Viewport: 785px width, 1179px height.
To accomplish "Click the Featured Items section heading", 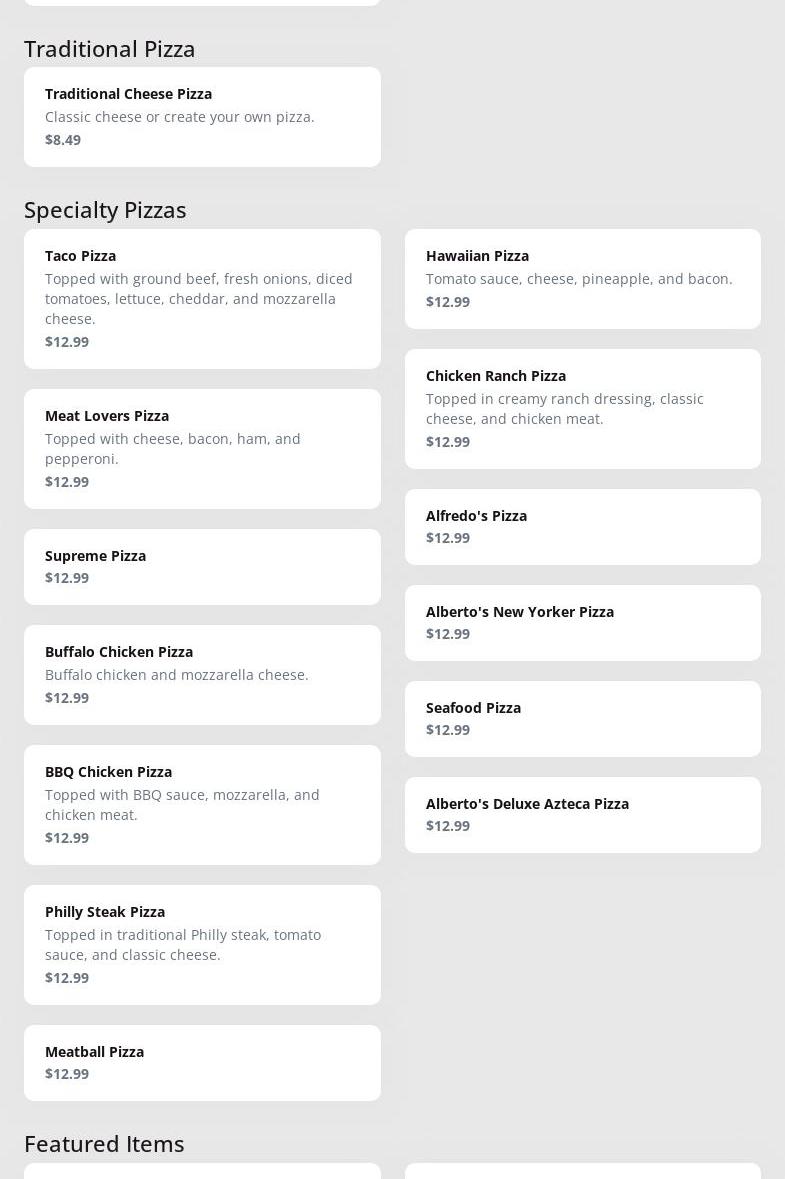I will point(104,1144).
